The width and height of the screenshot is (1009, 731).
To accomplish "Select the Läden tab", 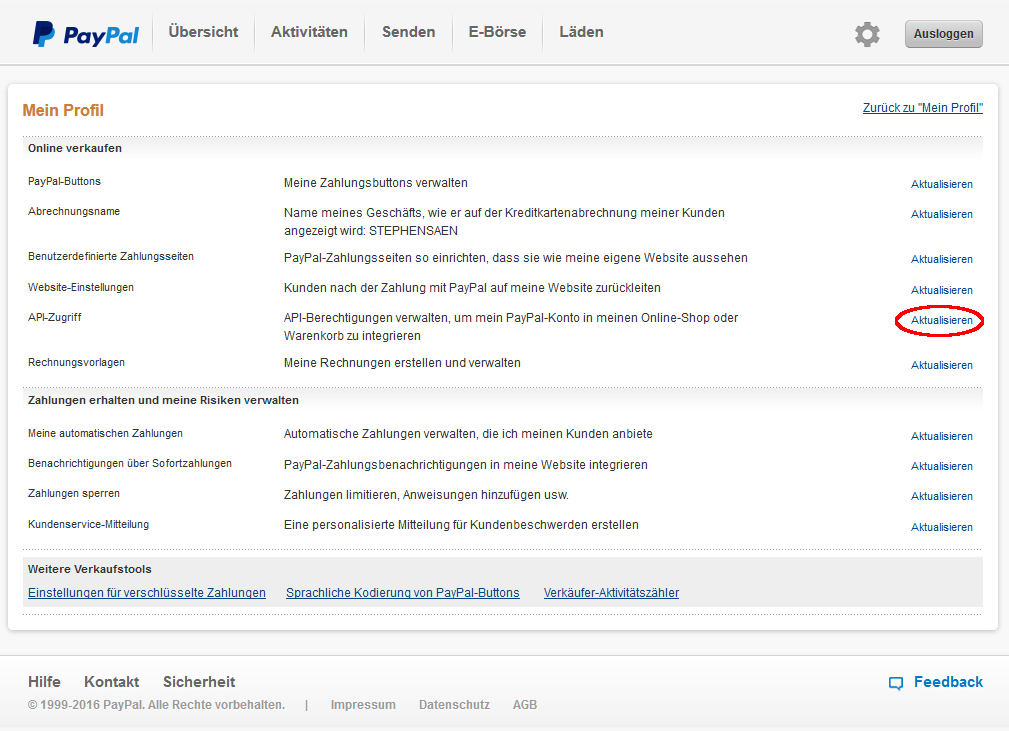I will click(x=581, y=32).
